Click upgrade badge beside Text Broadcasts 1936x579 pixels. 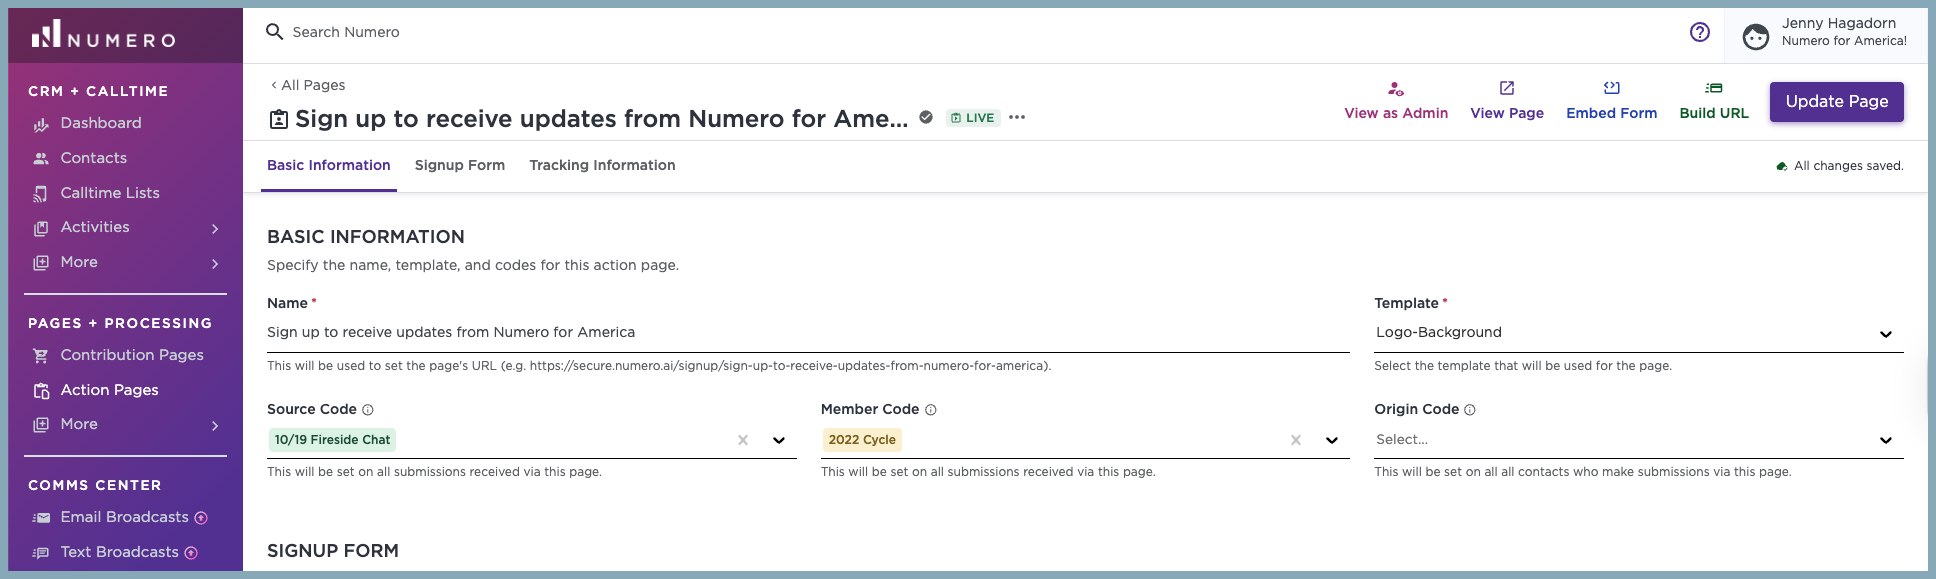191,553
